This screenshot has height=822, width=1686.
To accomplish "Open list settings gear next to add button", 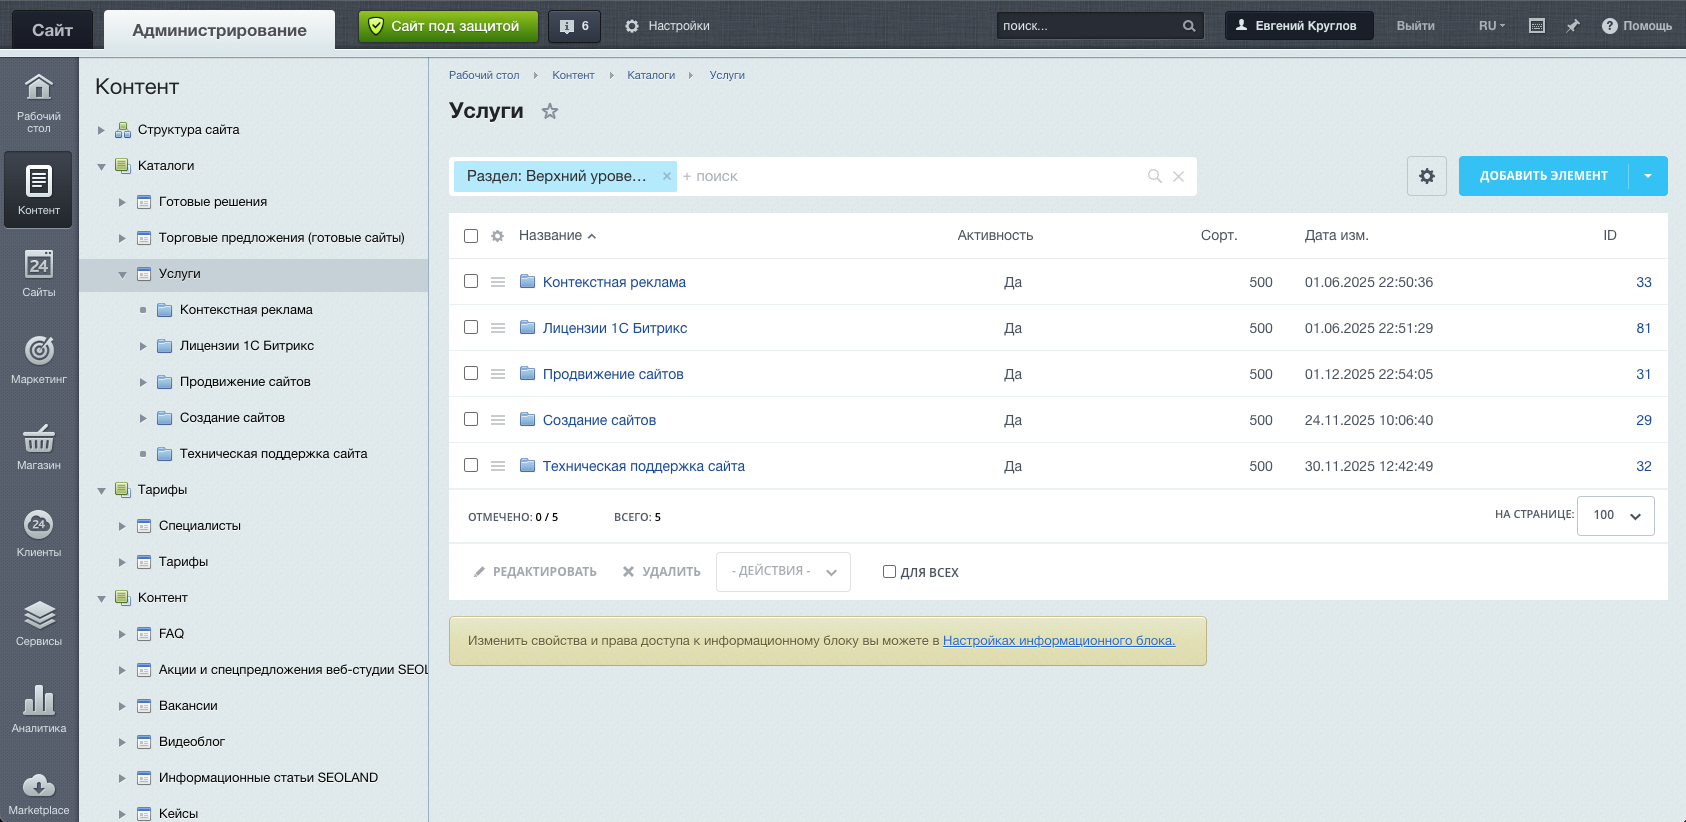I will (x=1426, y=176).
